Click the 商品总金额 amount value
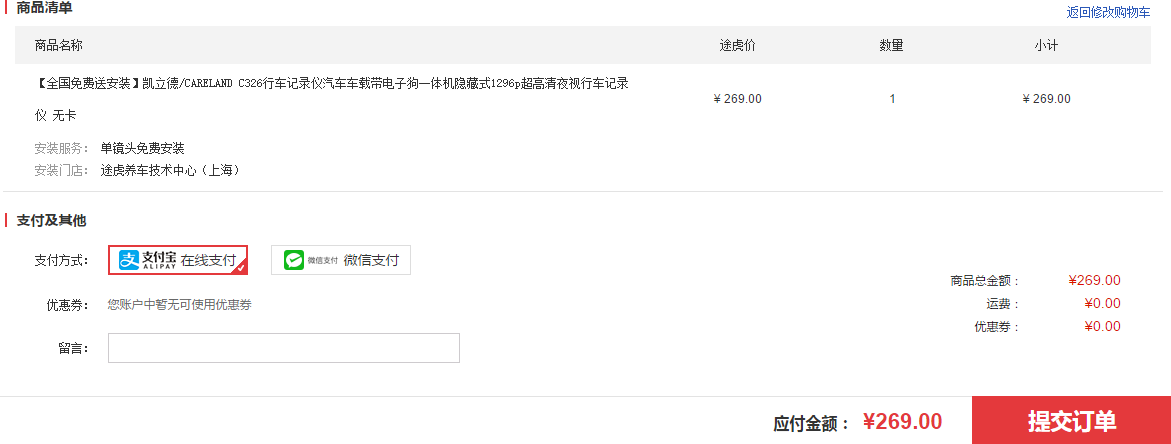 coord(1094,281)
